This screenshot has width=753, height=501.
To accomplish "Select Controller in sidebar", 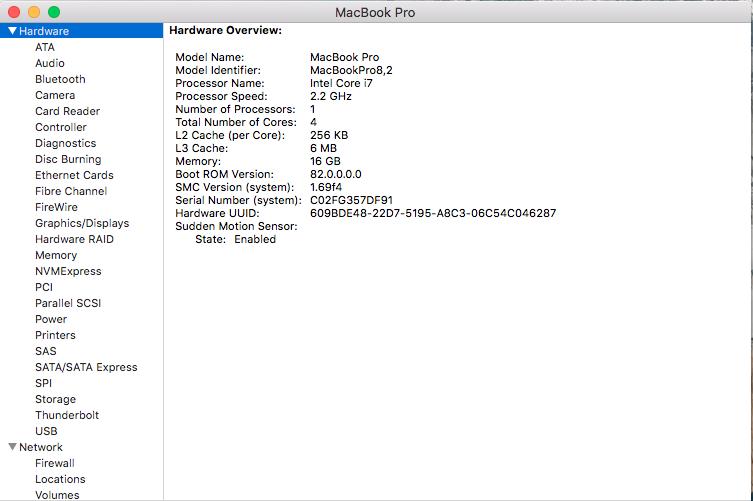I will (61, 127).
